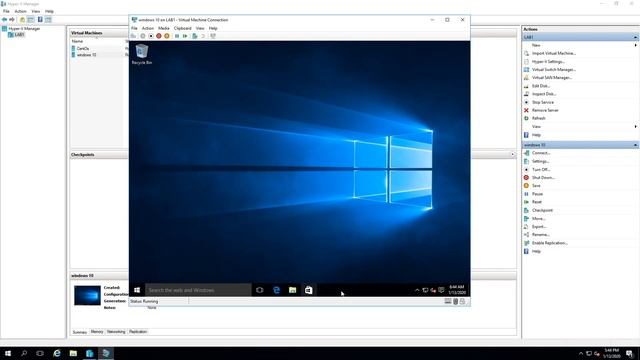Click Import Virtual Machine action
The height and width of the screenshot is (360, 640).
point(553,53)
